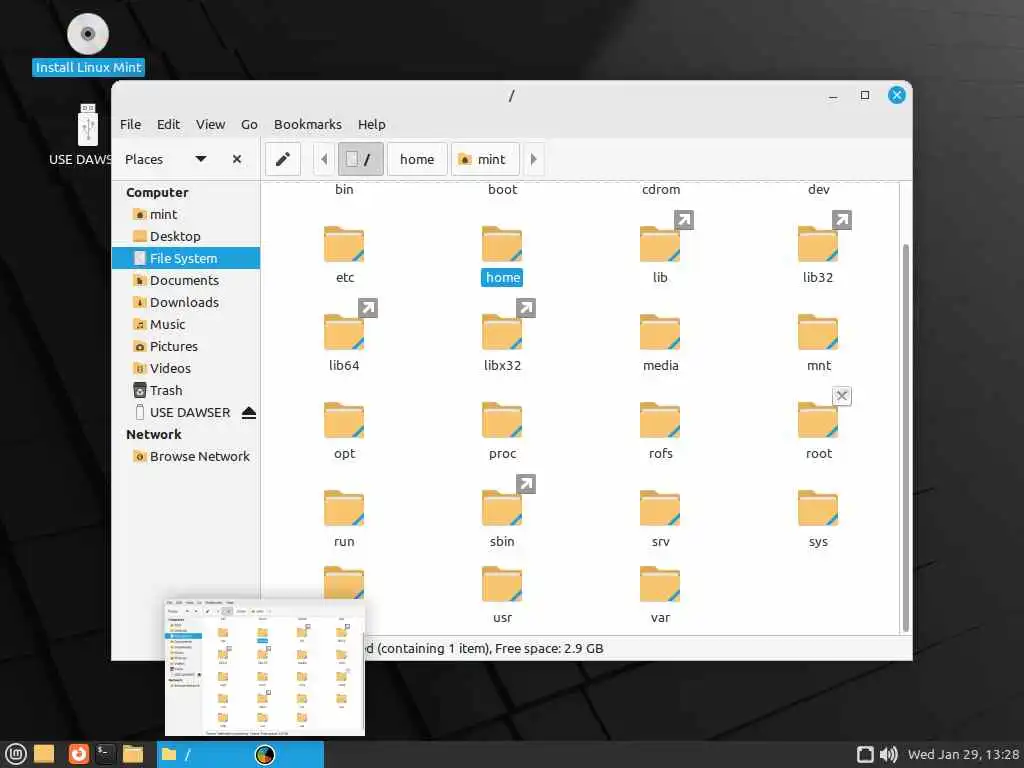The width and height of the screenshot is (1024, 768).
Task: Open the Edit menu
Action: (x=168, y=124)
